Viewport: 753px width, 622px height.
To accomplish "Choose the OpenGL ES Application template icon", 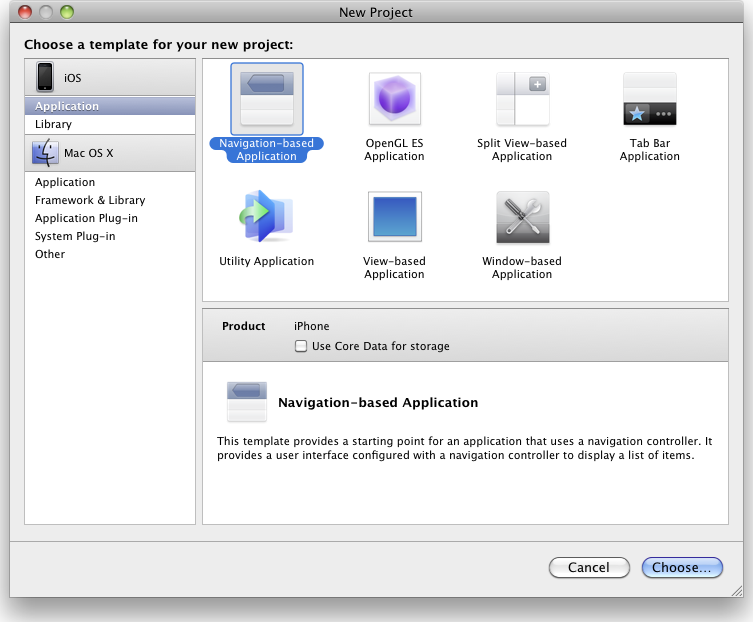I will 394,98.
